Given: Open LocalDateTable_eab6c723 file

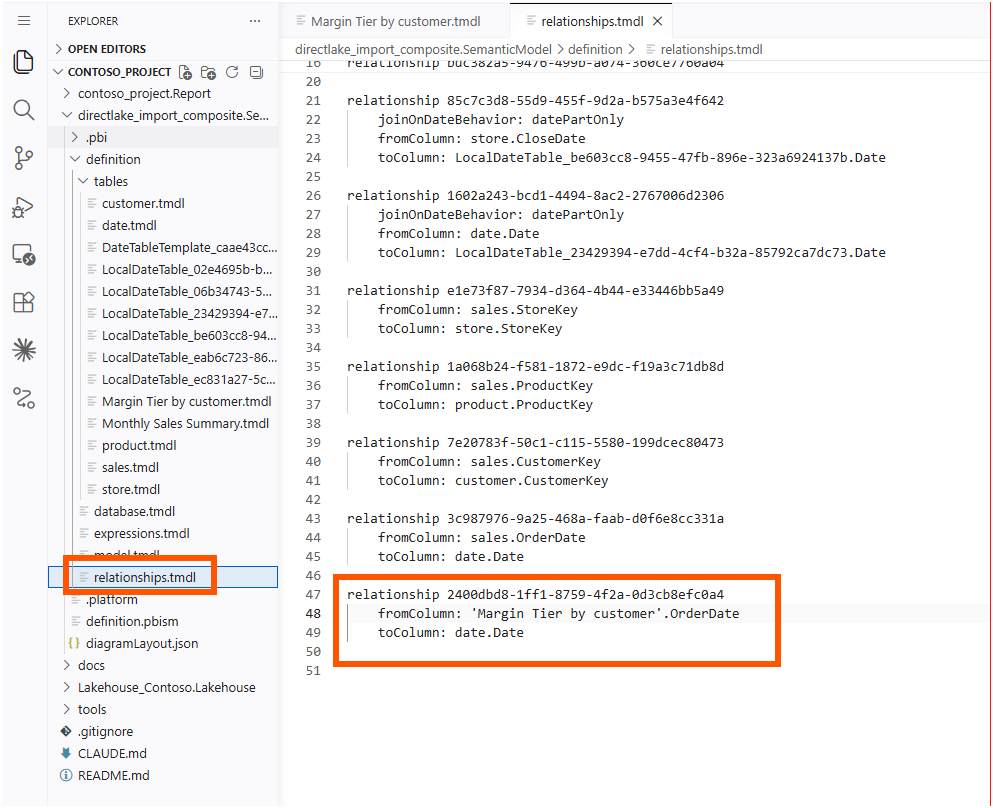Looking at the screenshot, I should [189, 358].
